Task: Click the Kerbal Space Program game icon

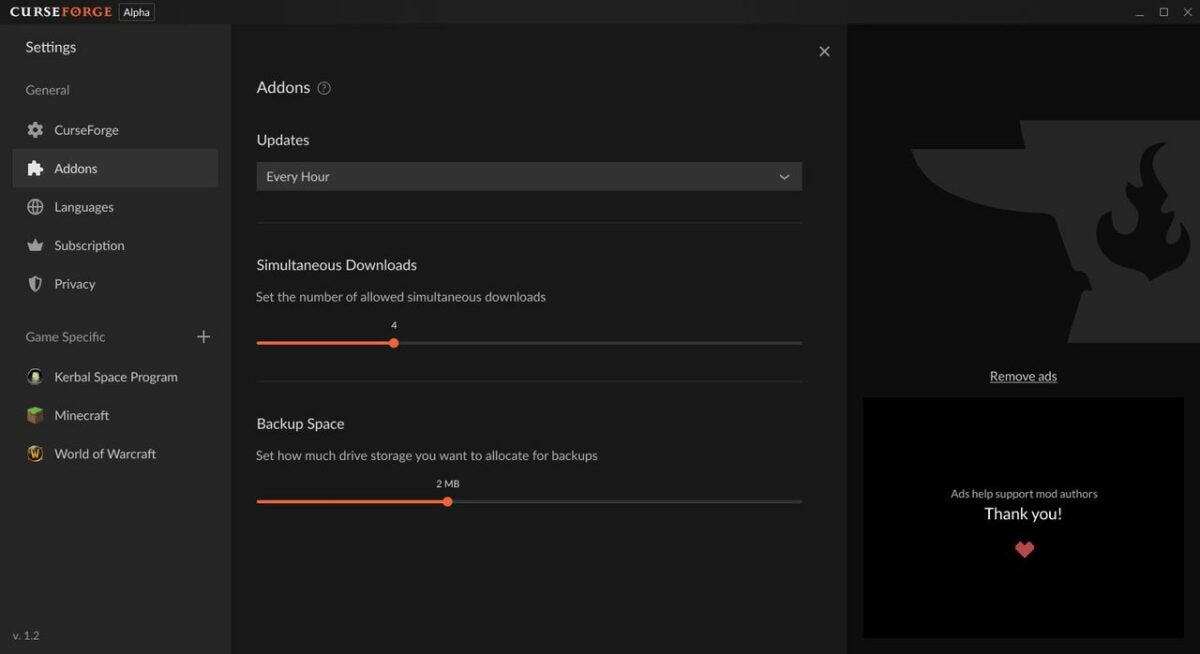Action: 35,377
